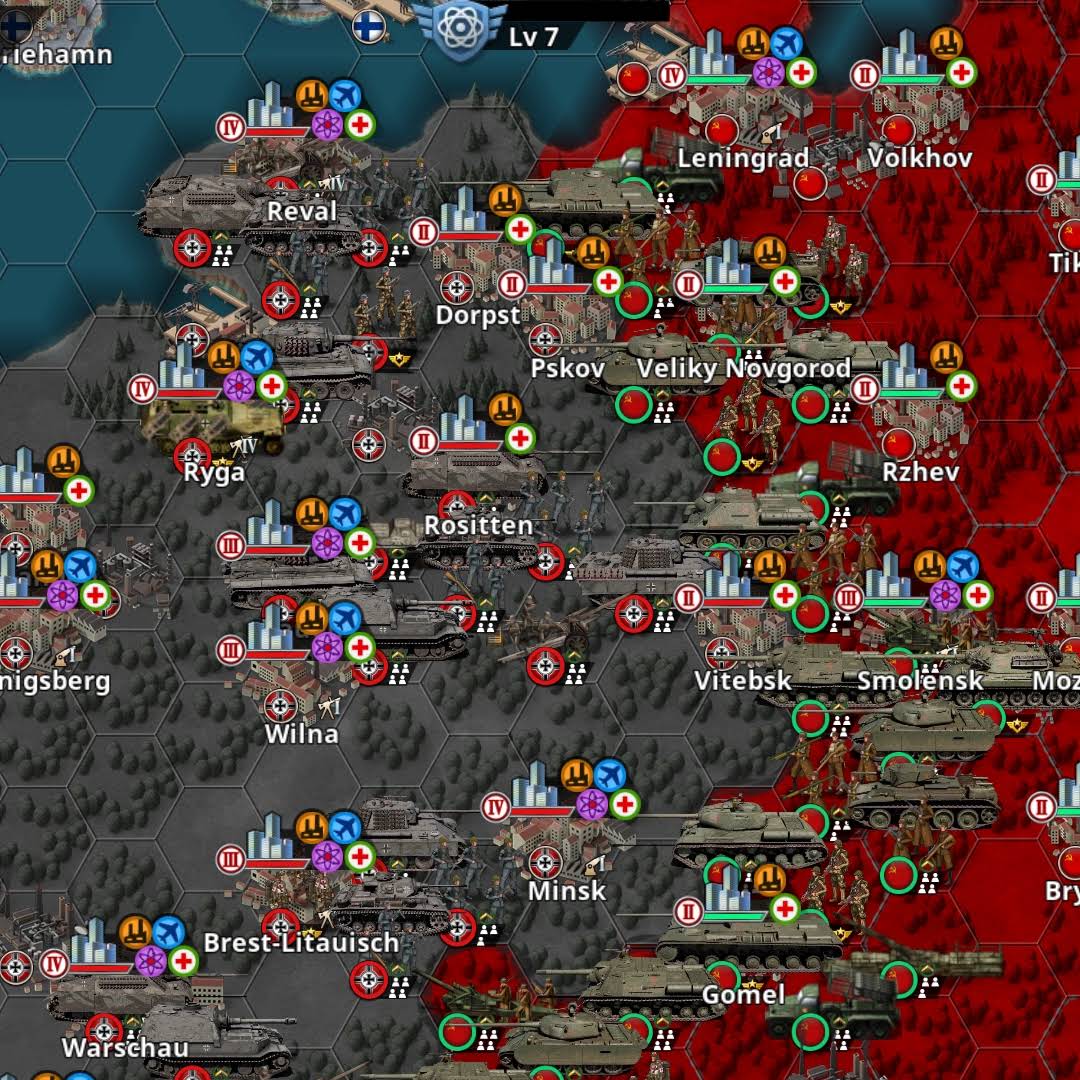
Task: Select Smolensk's blue airport icon
Action: (x=962, y=566)
